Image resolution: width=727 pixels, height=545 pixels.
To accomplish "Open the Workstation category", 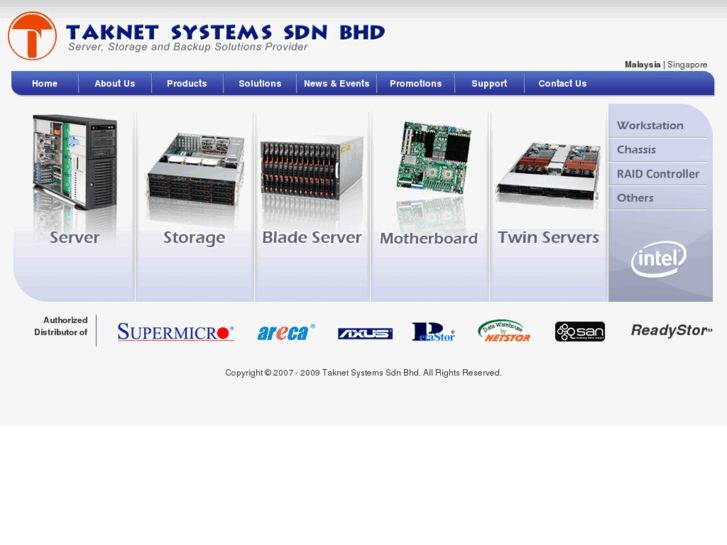I will [x=650, y=125].
